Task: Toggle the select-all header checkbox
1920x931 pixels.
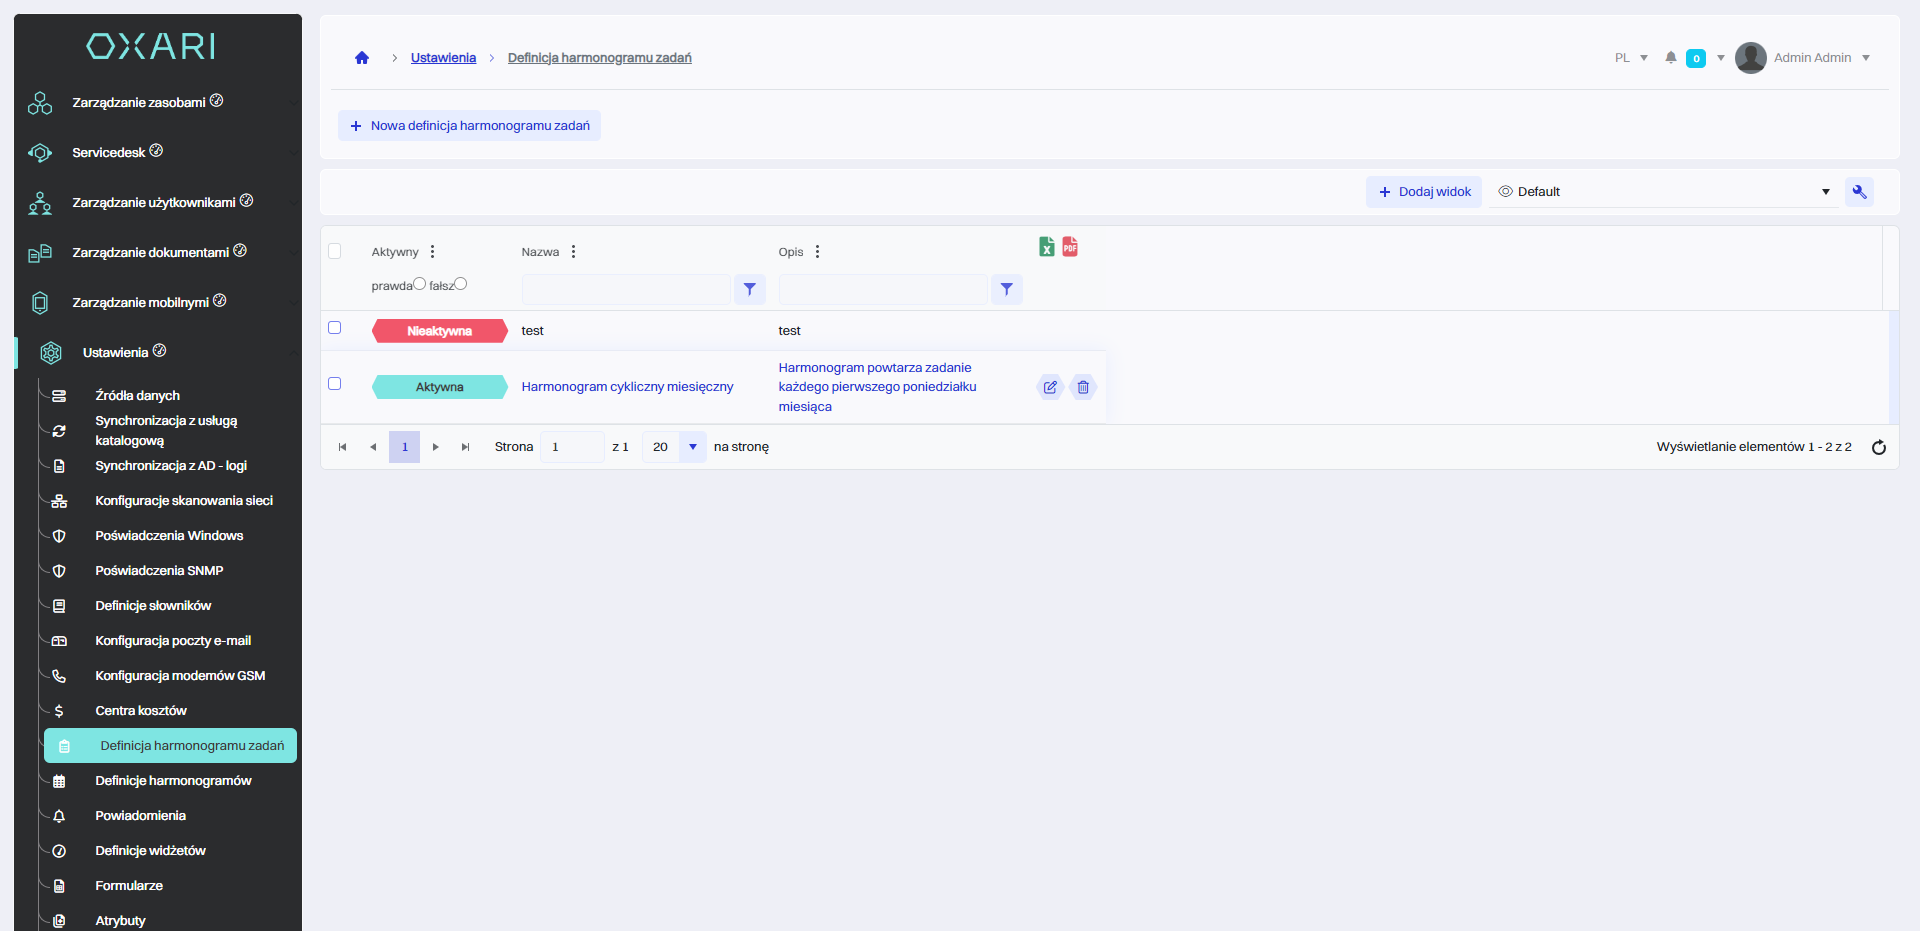Action: tap(335, 251)
